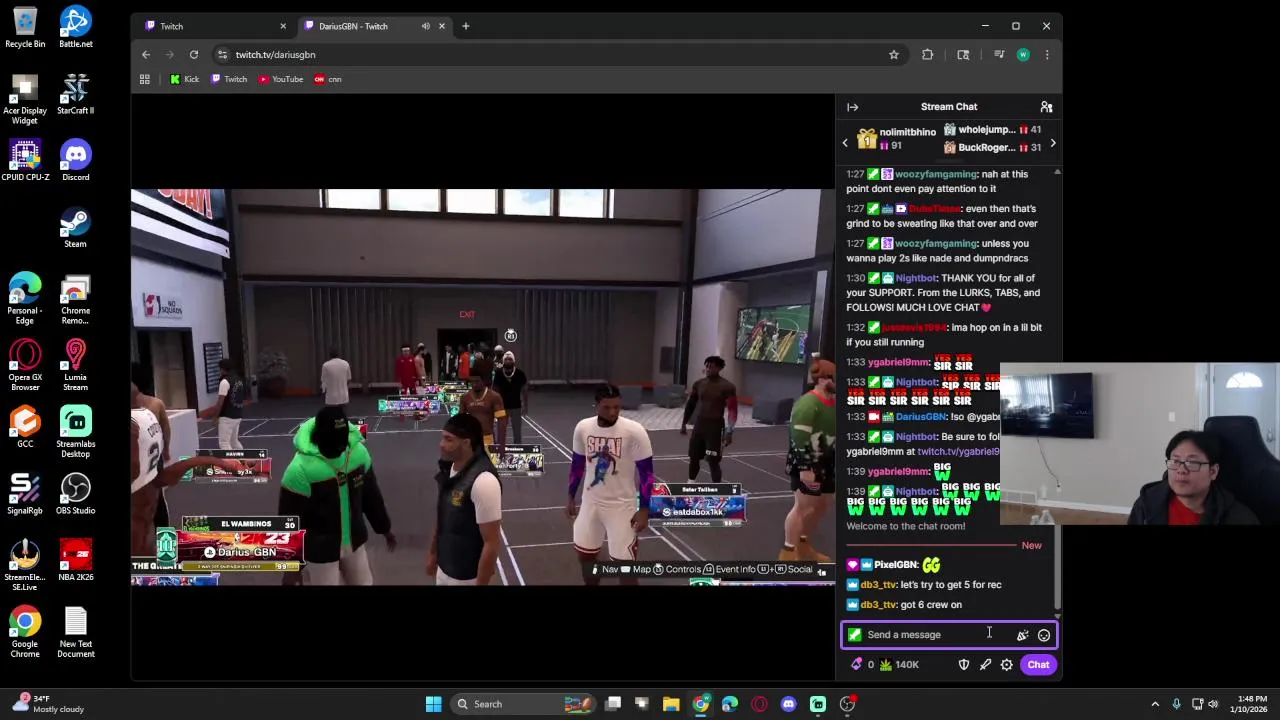Open the YouTube bookmark
The image size is (1280, 720).
point(281,79)
